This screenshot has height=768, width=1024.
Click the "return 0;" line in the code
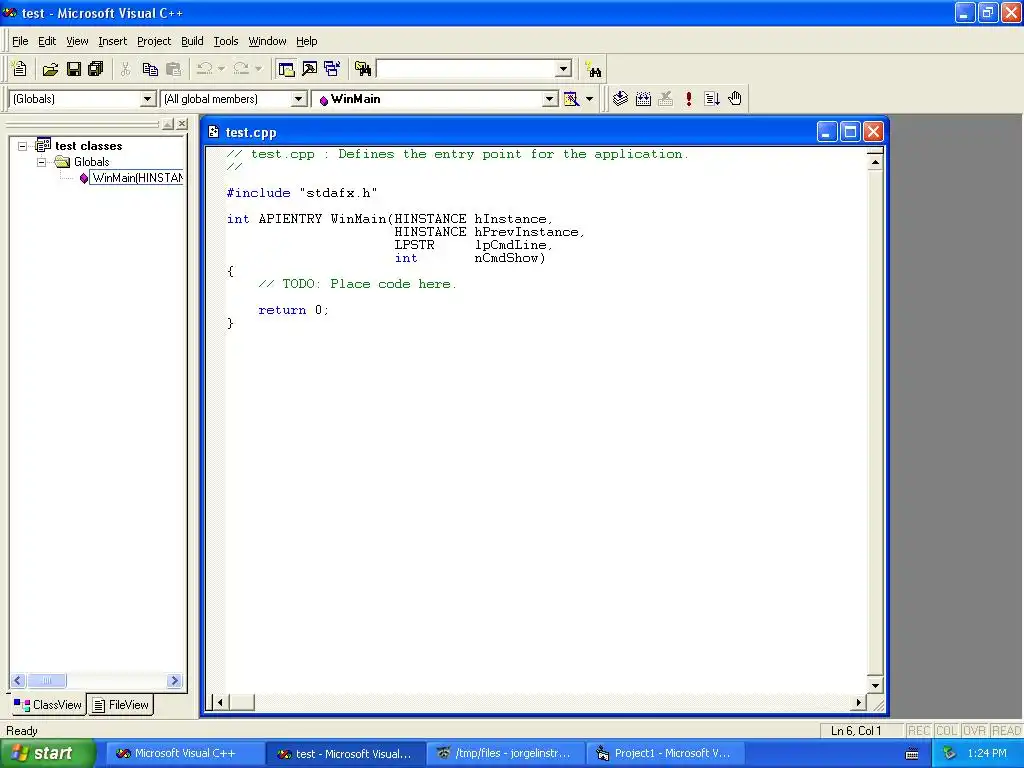click(x=293, y=310)
